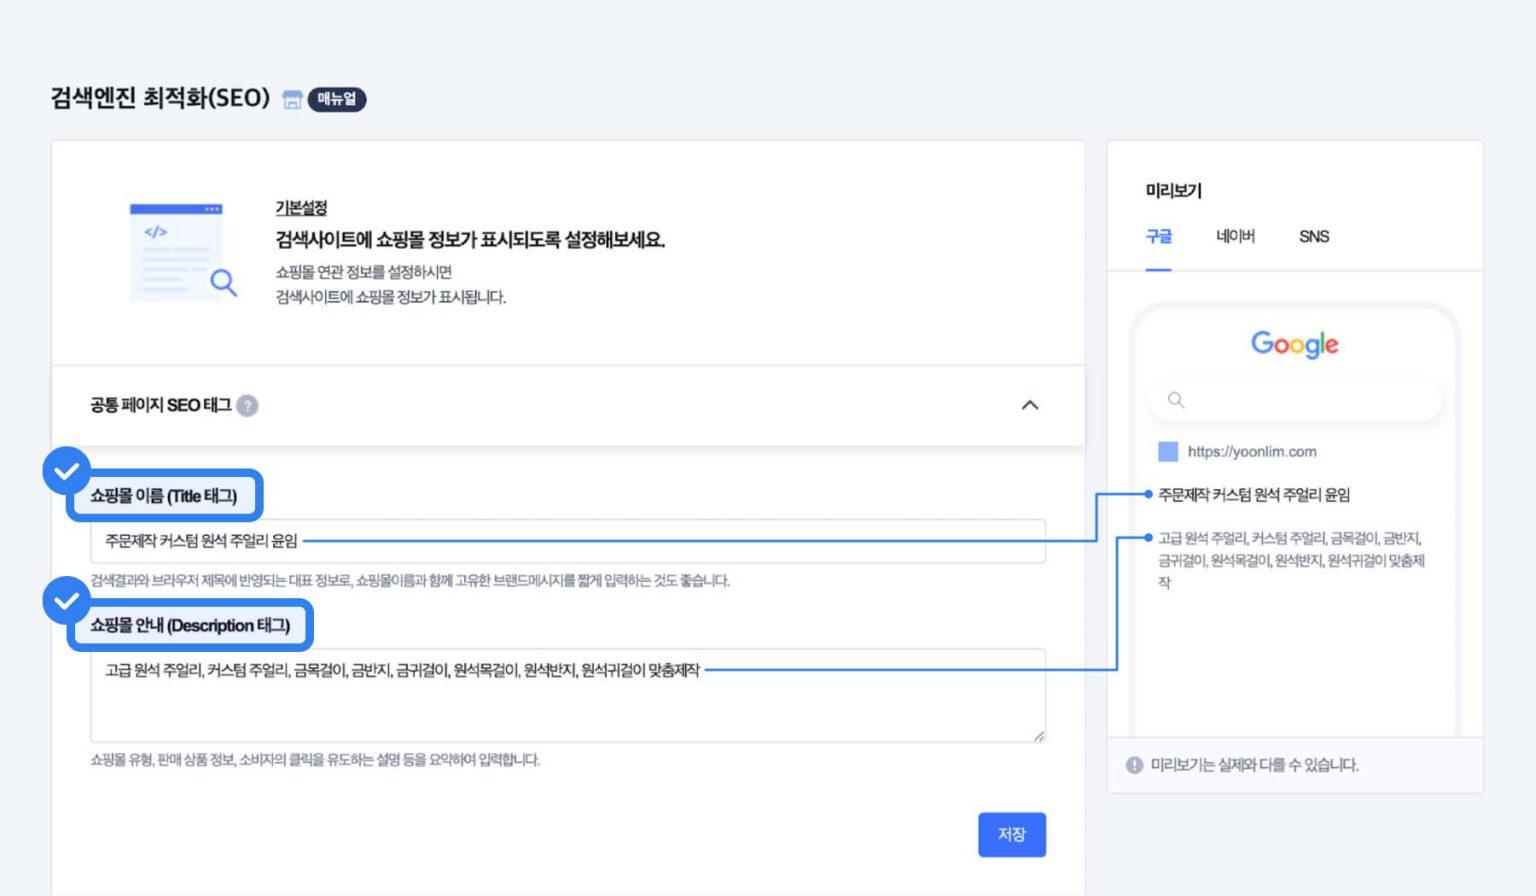Image resolution: width=1536 pixels, height=896 pixels.
Task: Click the magnifier icon in preview search bar
Action: point(1176,400)
